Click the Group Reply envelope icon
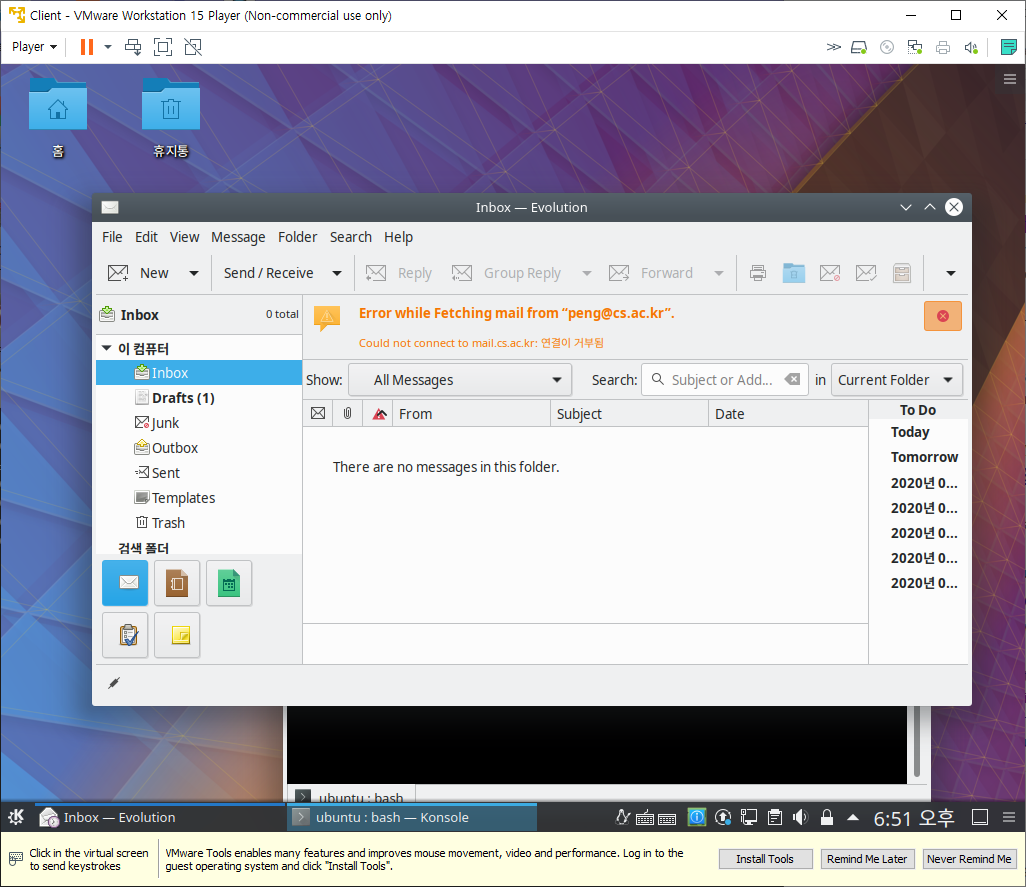Screen dimensions: 1026x887 [462, 273]
